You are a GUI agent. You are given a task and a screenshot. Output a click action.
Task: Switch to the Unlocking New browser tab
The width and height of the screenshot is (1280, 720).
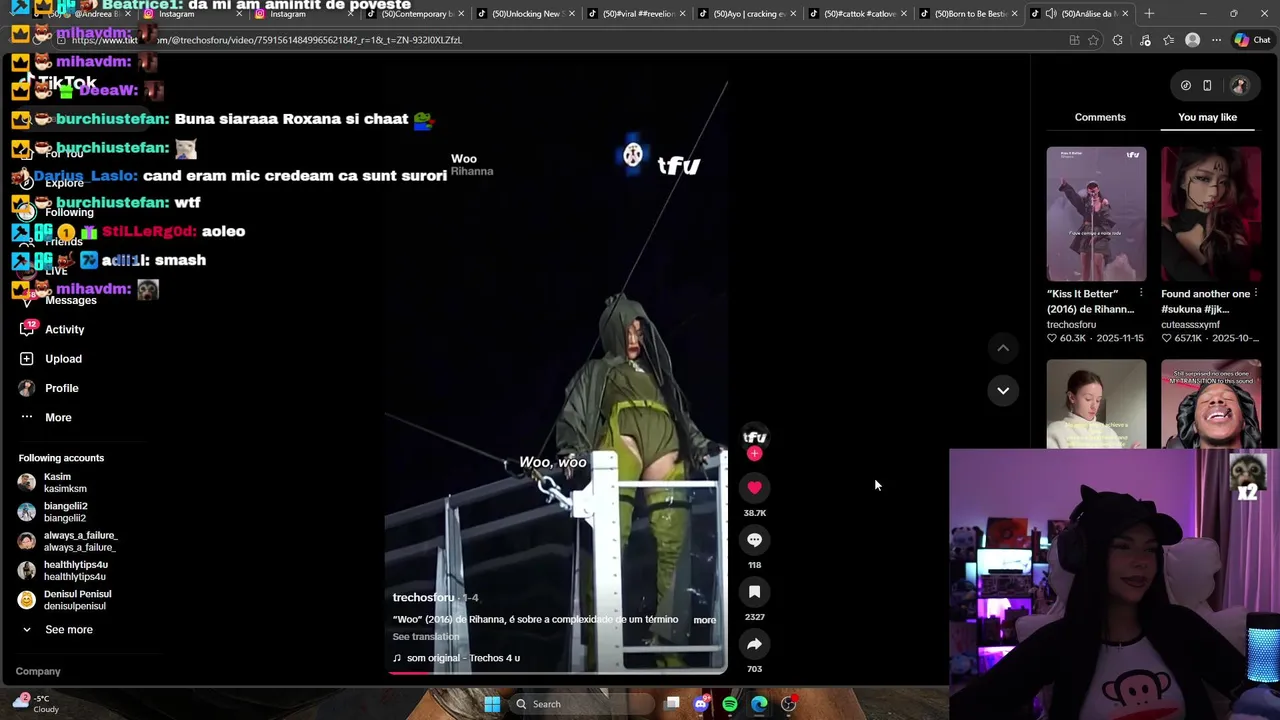coord(527,14)
